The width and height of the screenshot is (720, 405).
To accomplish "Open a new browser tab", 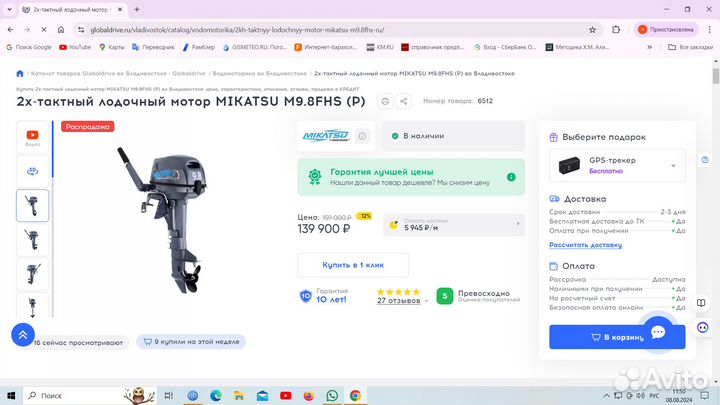I will click(137, 9).
